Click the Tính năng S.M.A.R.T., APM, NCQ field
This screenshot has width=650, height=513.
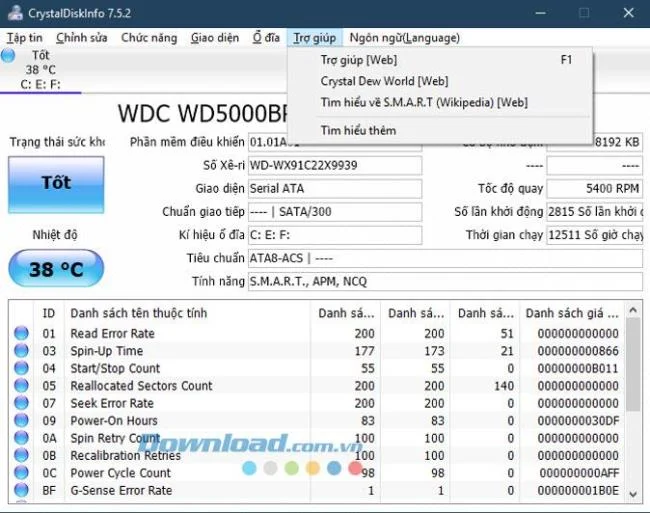(445, 281)
